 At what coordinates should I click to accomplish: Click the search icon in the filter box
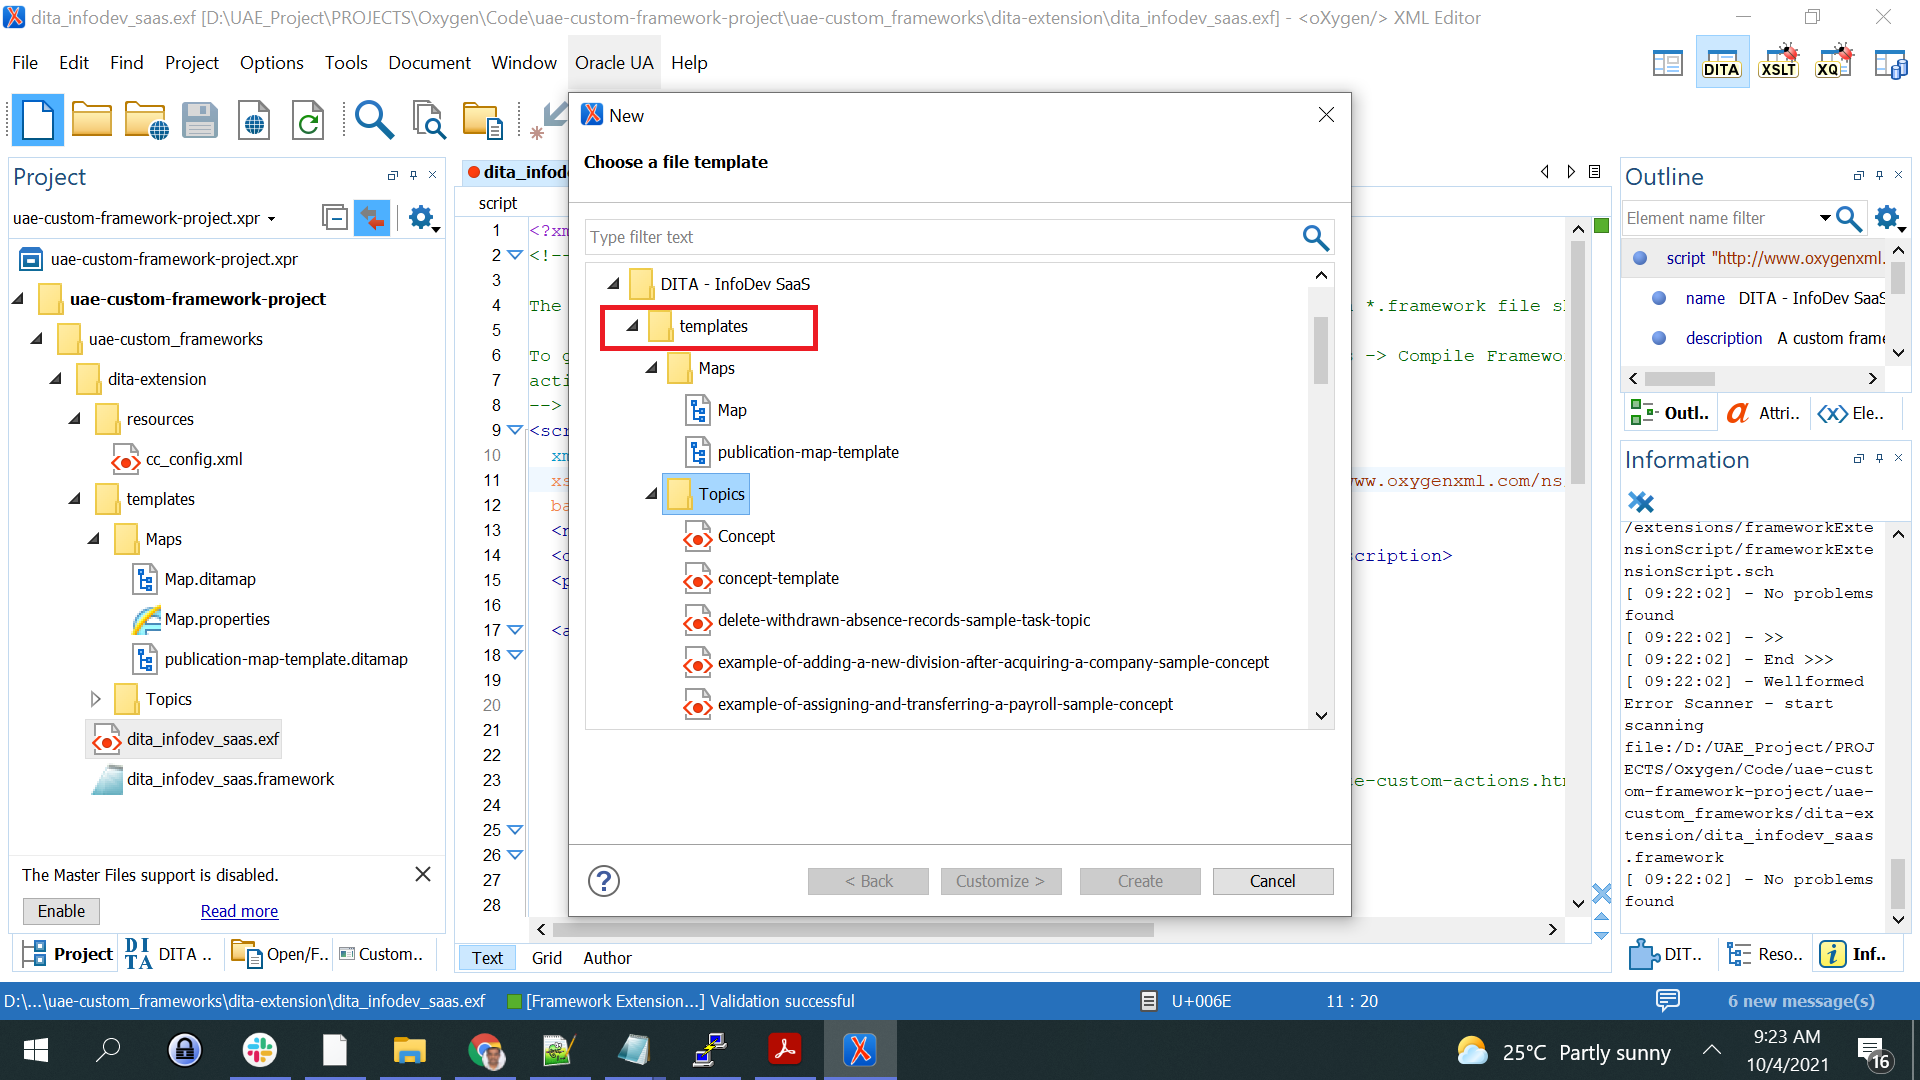pos(1315,237)
